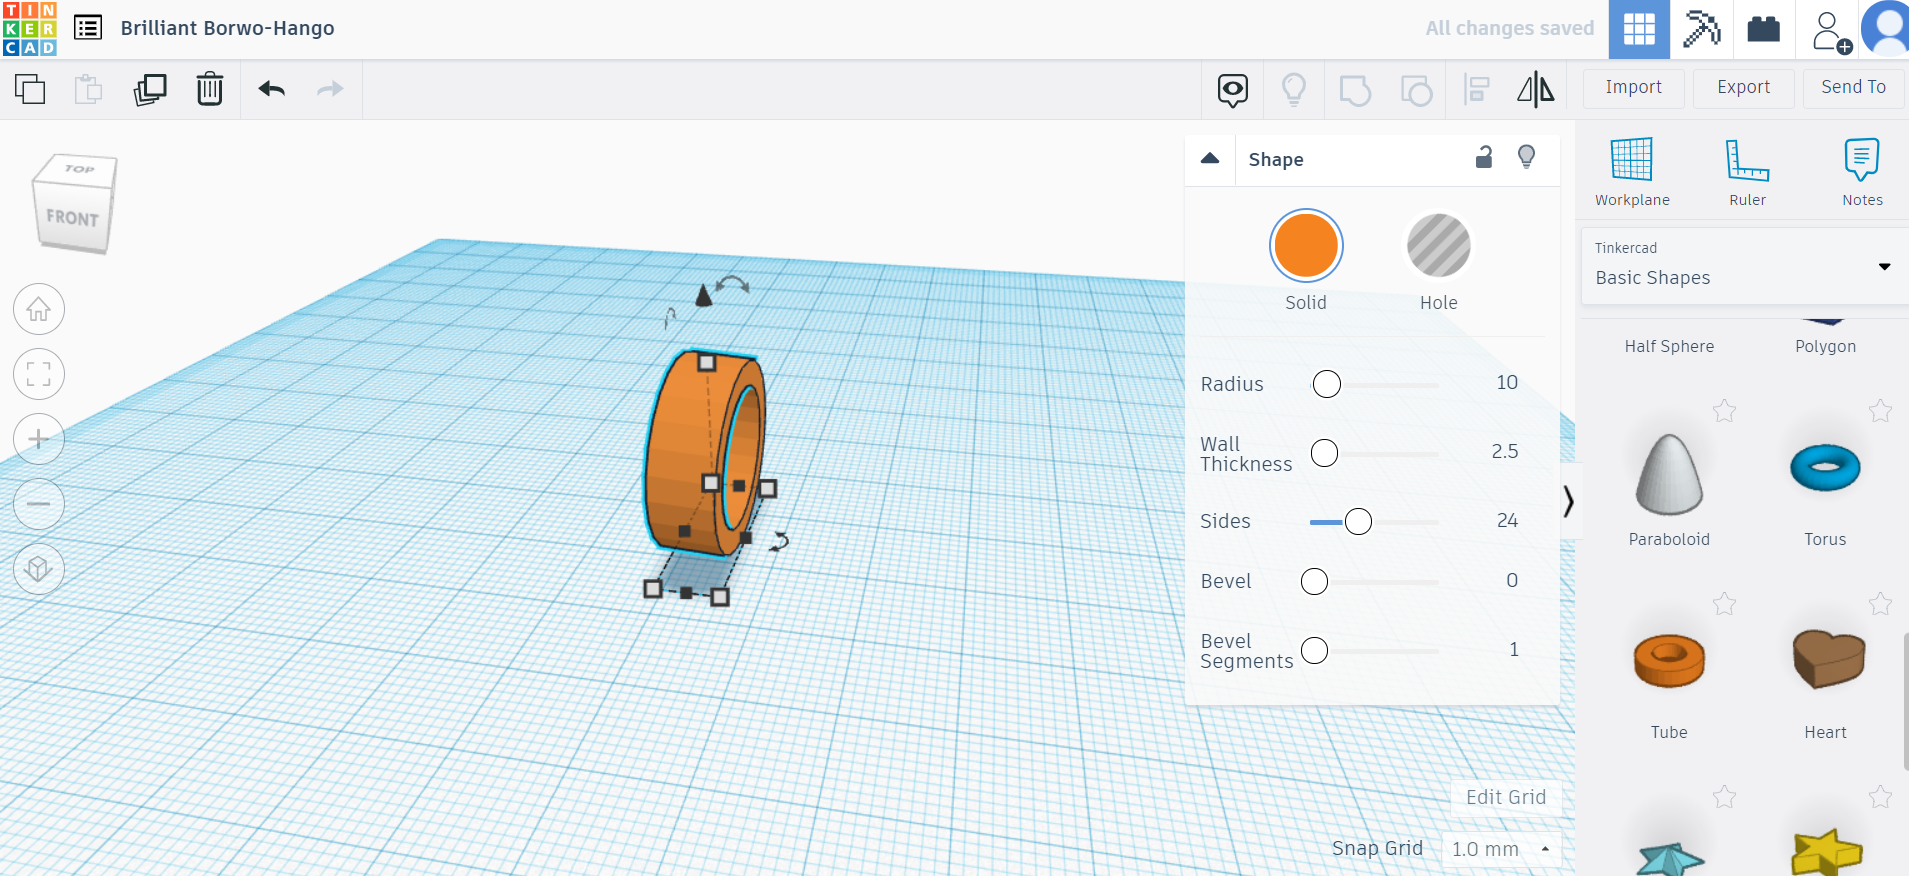Click the Tinkercad logo
Viewport: 1909px width, 876px height.
tap(30, 28)
